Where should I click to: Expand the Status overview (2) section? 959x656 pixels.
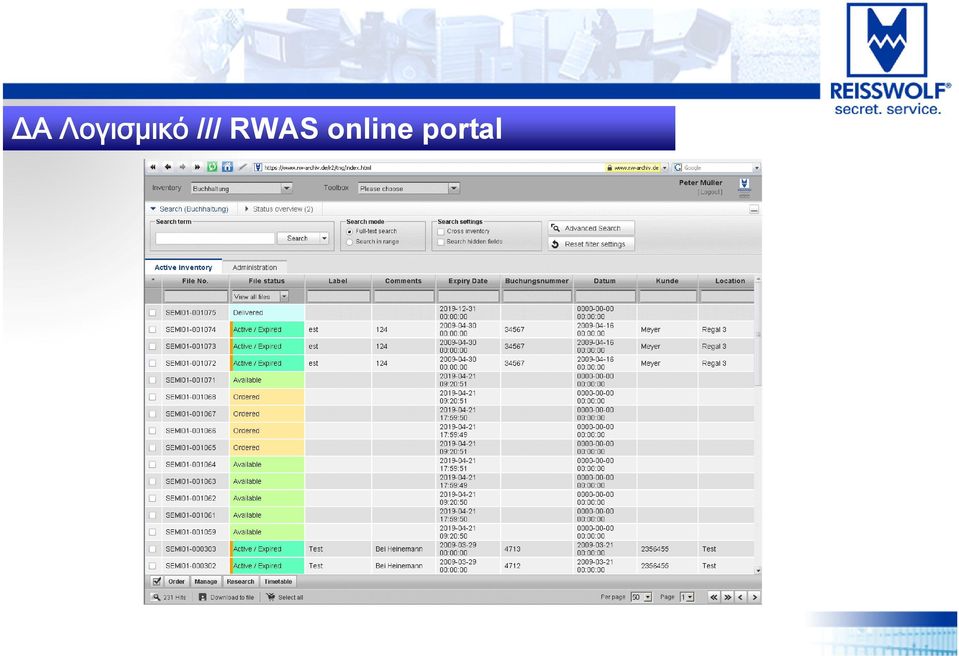coord(279,209)
